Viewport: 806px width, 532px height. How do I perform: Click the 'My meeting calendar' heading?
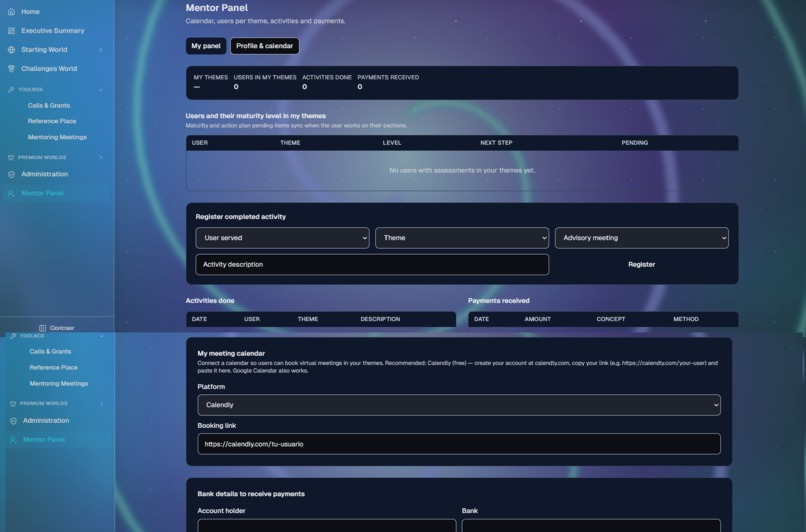tap(231, 354)
